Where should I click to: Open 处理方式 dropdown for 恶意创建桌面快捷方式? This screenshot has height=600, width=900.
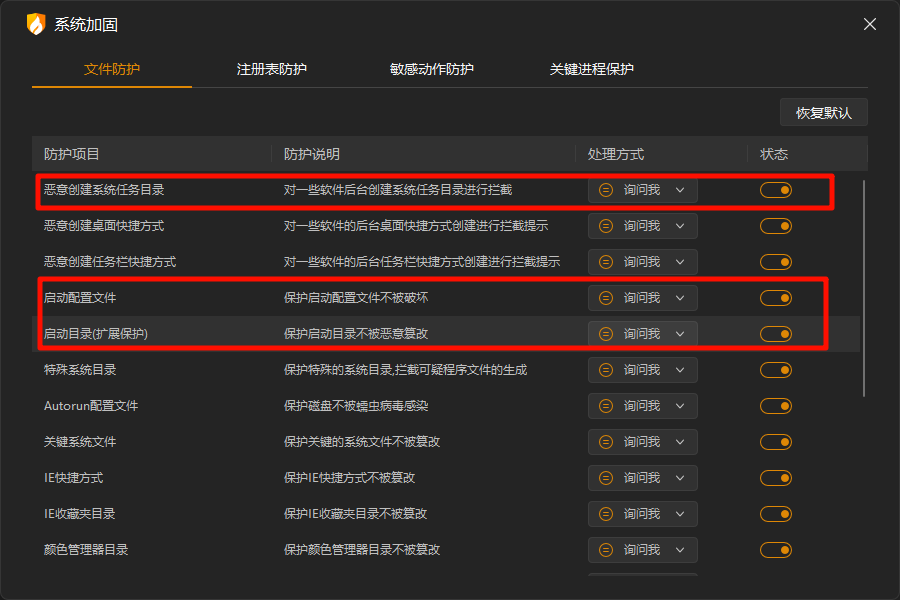click(x=643, y=226)
